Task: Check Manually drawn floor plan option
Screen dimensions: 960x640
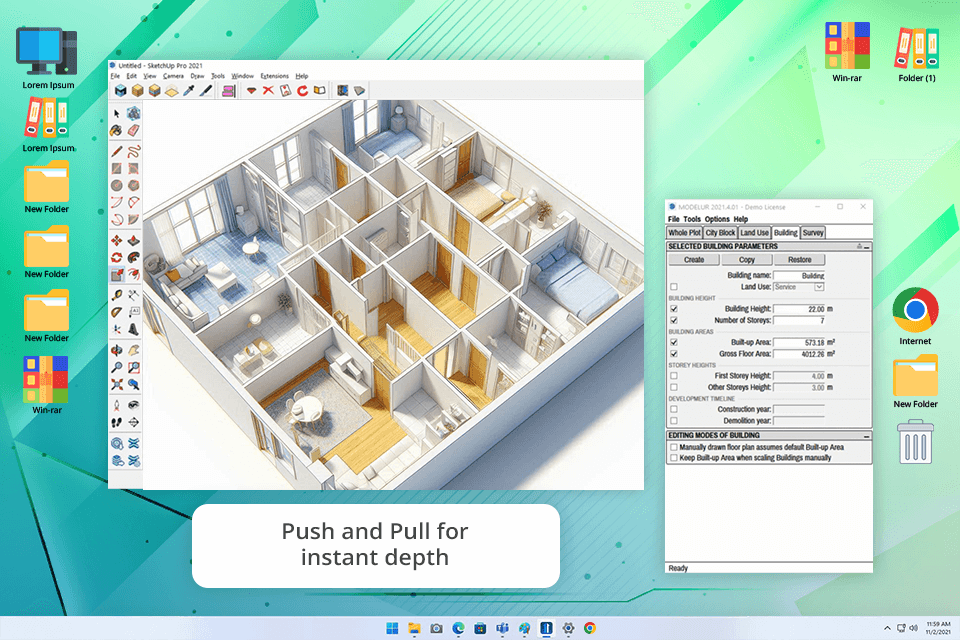Action: 674,448
